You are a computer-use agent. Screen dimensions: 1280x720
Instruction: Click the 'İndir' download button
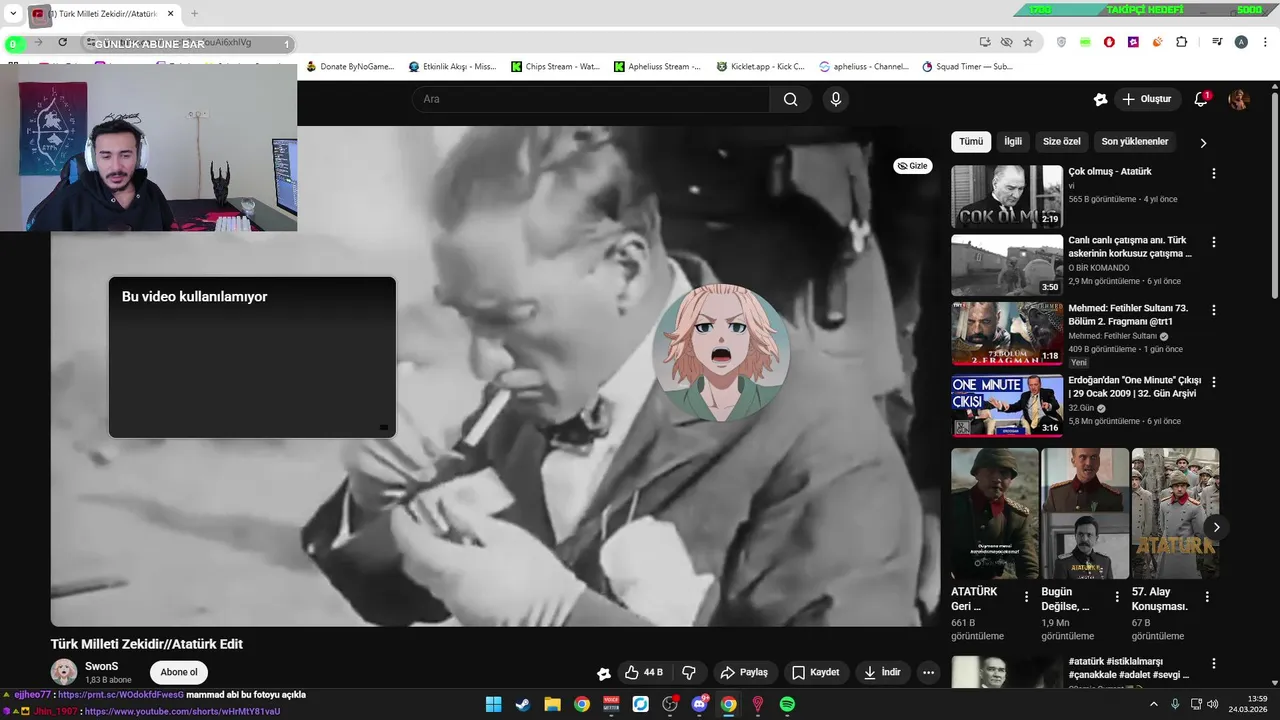coord(882,673)
